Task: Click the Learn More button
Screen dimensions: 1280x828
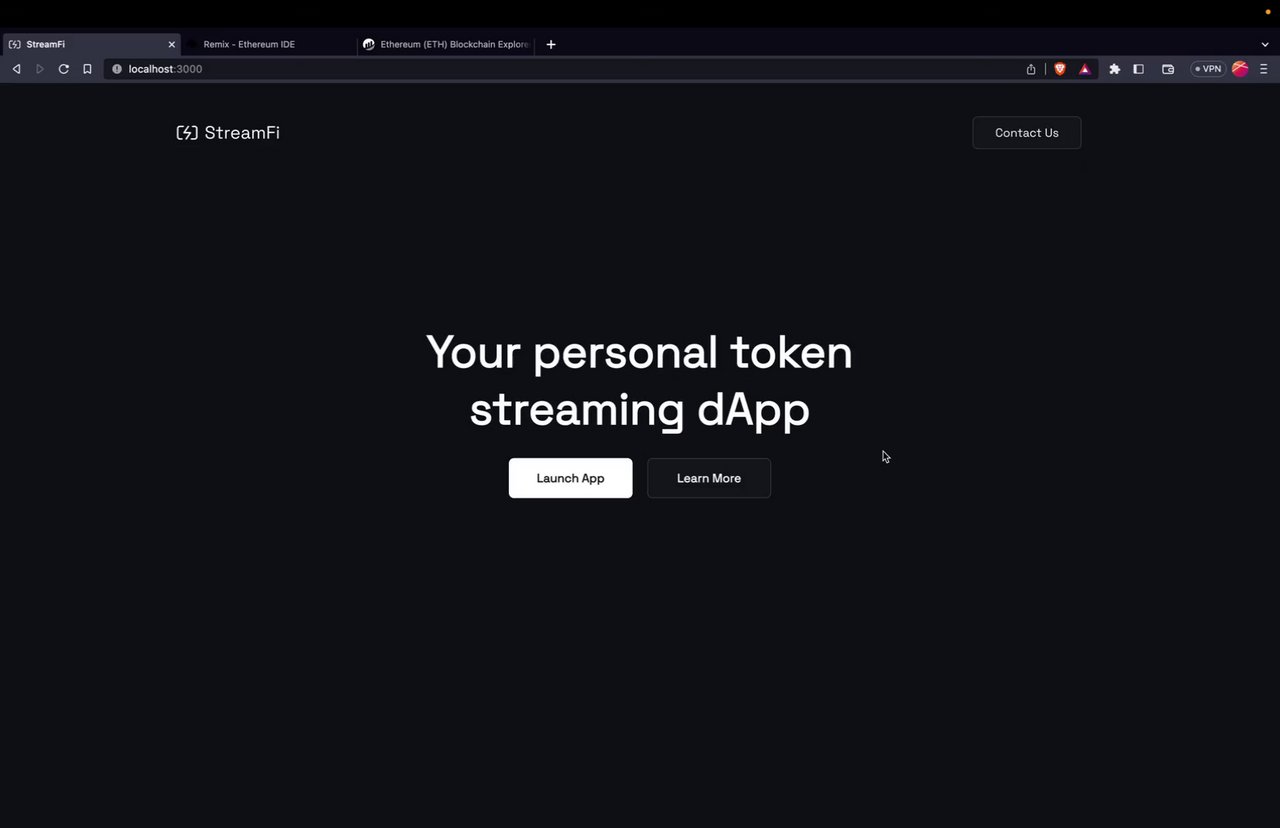Action: 709,478
